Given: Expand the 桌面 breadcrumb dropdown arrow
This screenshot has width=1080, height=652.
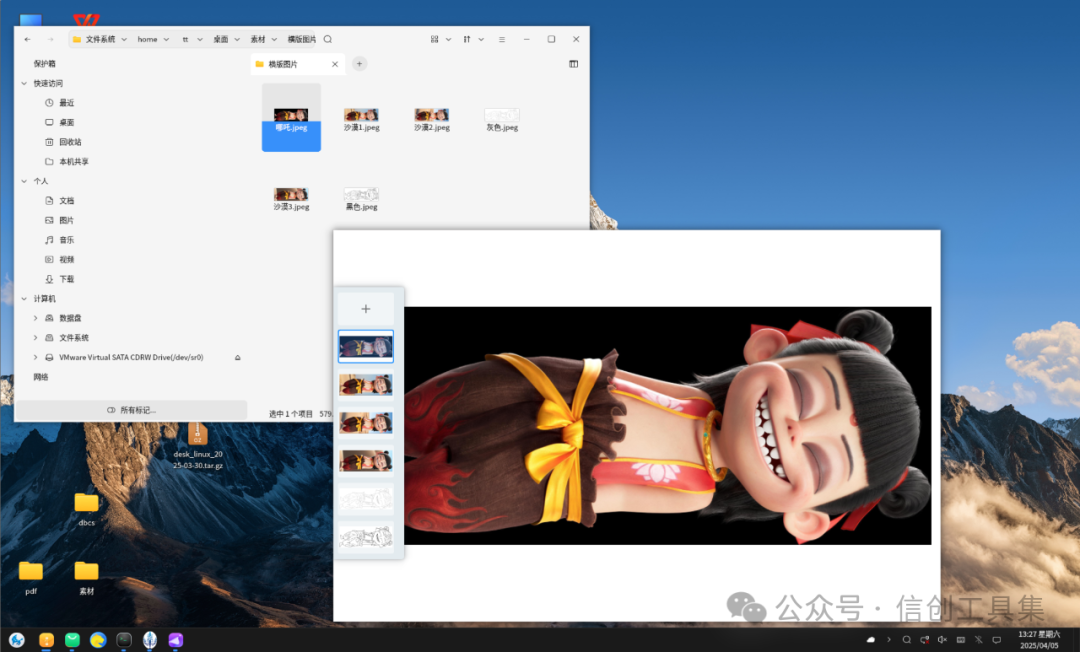Looking at the screenshot, I should [x=237, y=39].
